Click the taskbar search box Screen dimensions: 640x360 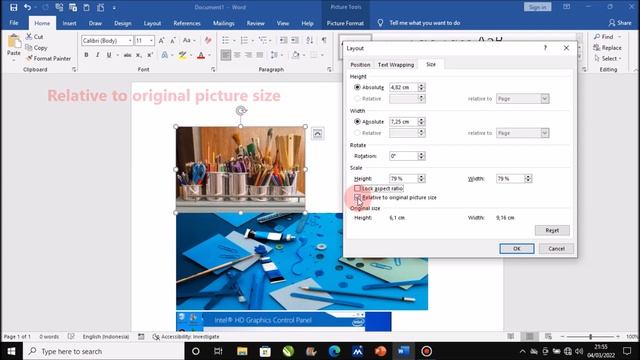[104, 351]
